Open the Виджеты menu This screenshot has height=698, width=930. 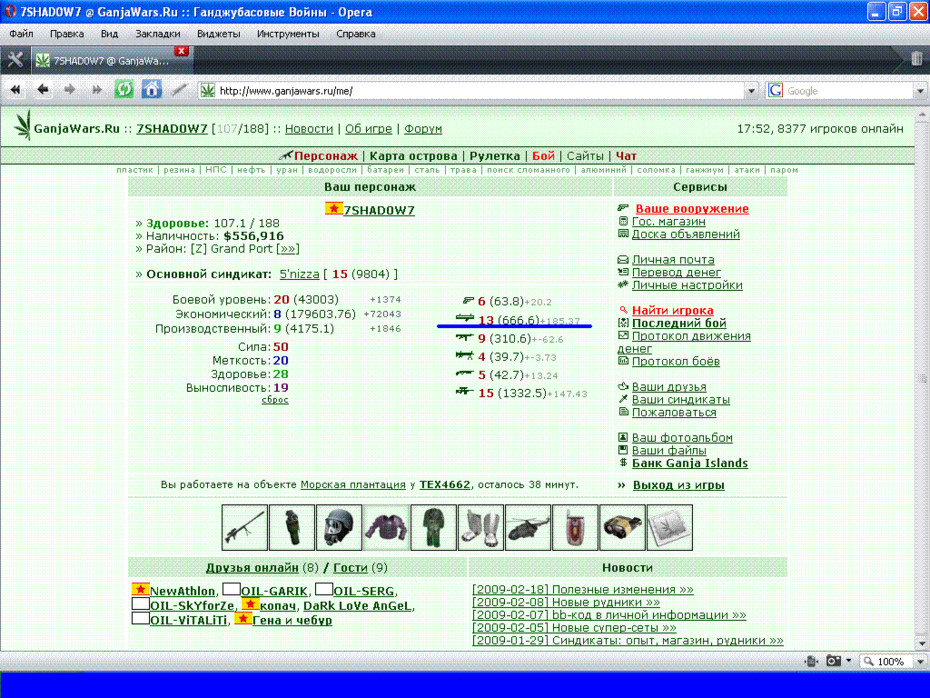click(218, 34)
